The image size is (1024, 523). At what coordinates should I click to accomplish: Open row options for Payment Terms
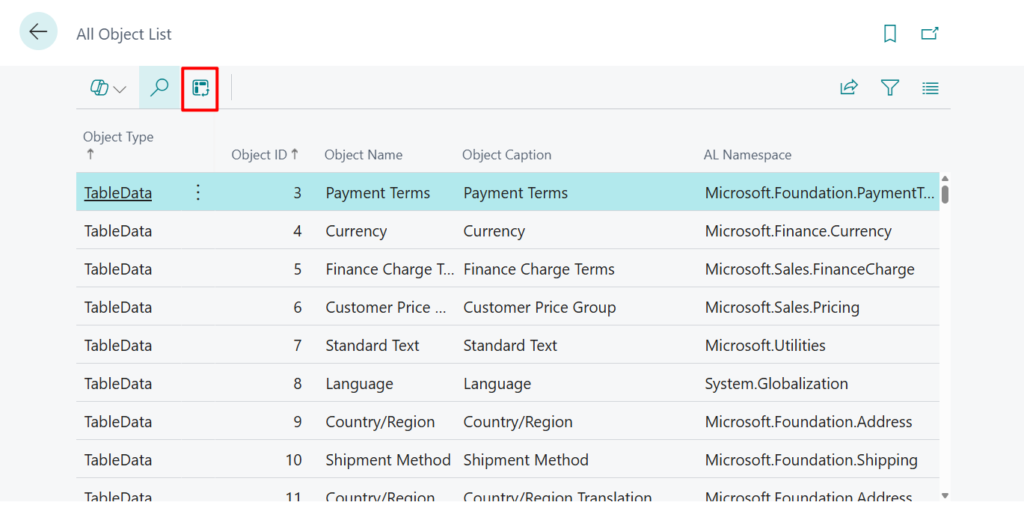(x=198, y=192)
